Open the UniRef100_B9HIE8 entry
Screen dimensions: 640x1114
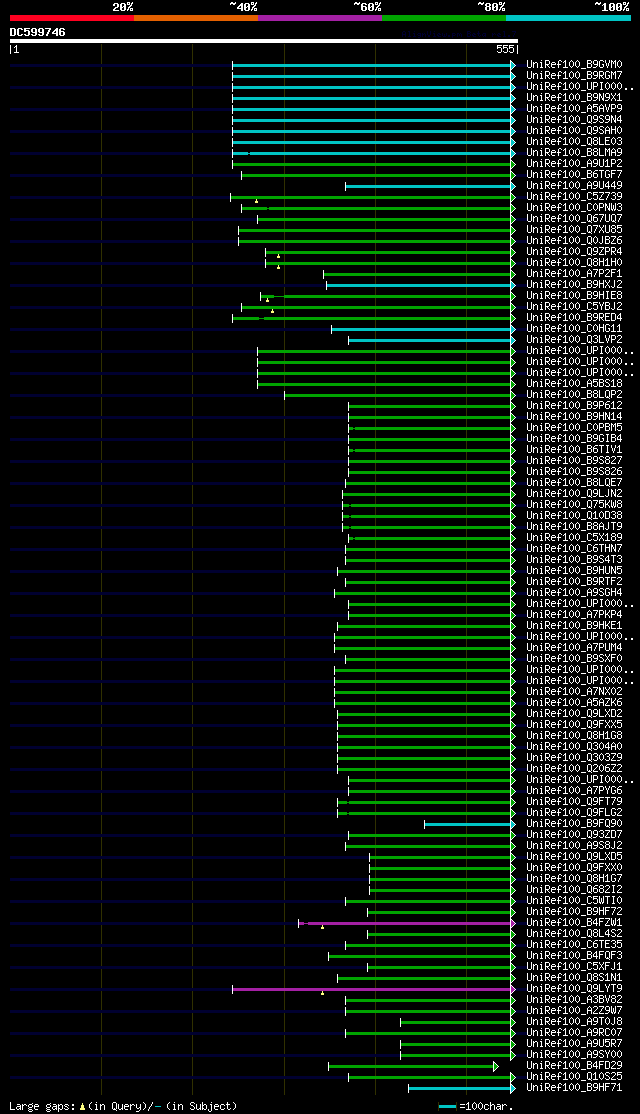click(x=575, y=296)
